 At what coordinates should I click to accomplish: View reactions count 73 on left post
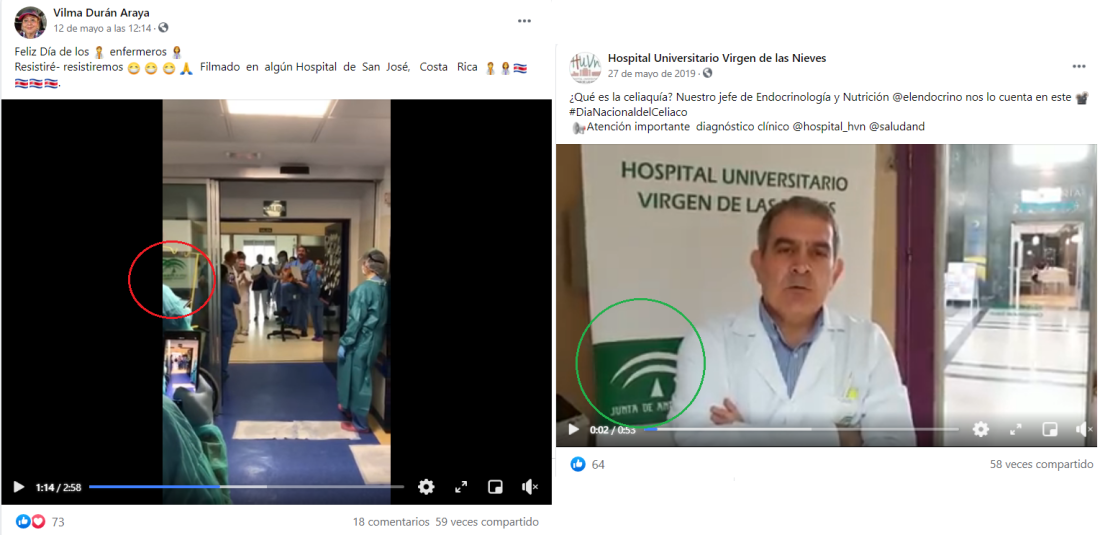[58, 522]
